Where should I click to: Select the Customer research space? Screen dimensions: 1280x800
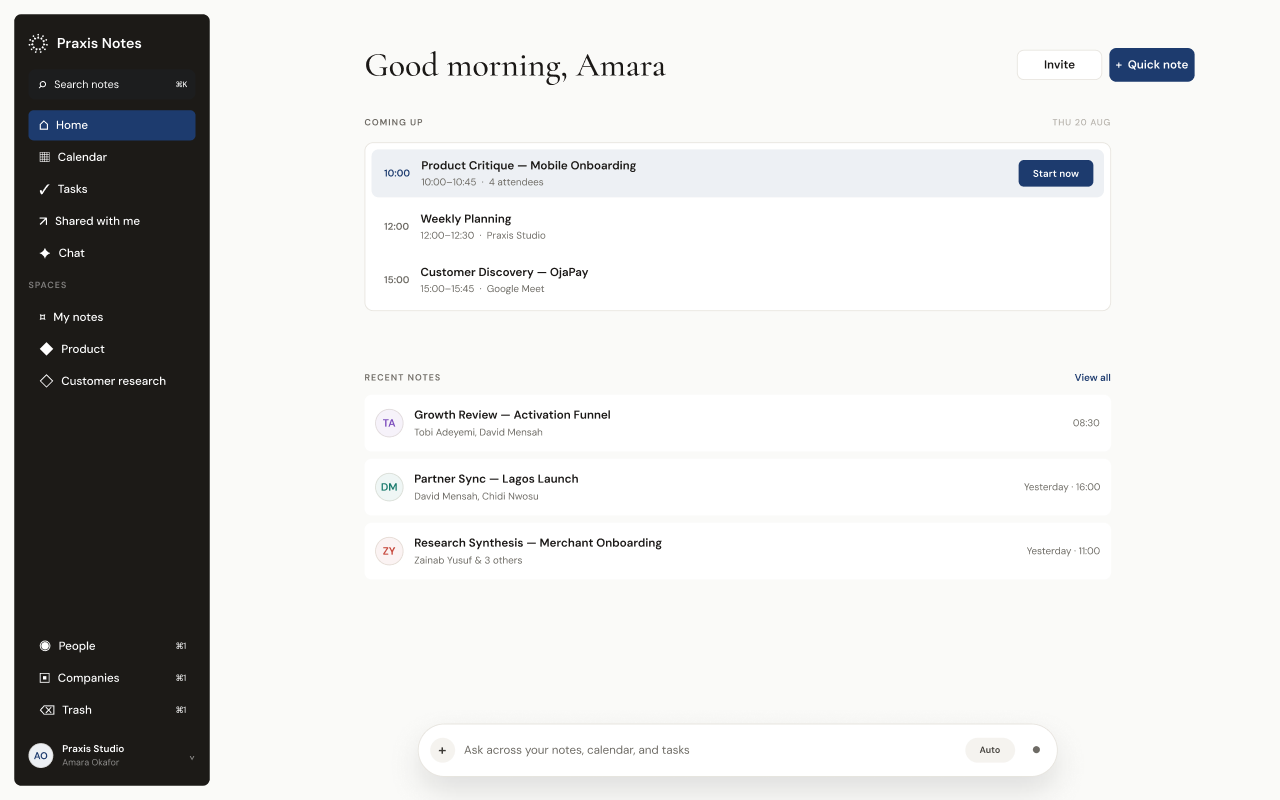(x=112, y=381)
